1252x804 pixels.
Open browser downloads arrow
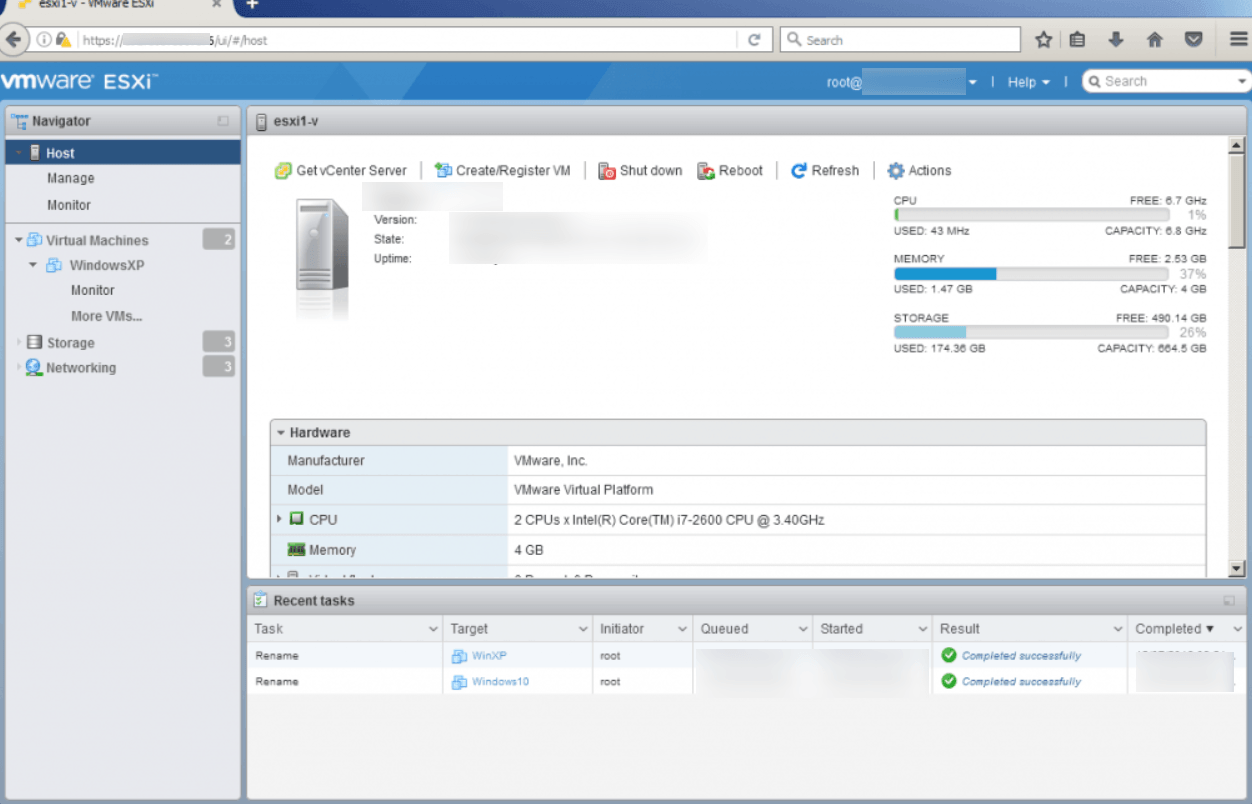click(x=1116, y=40)
